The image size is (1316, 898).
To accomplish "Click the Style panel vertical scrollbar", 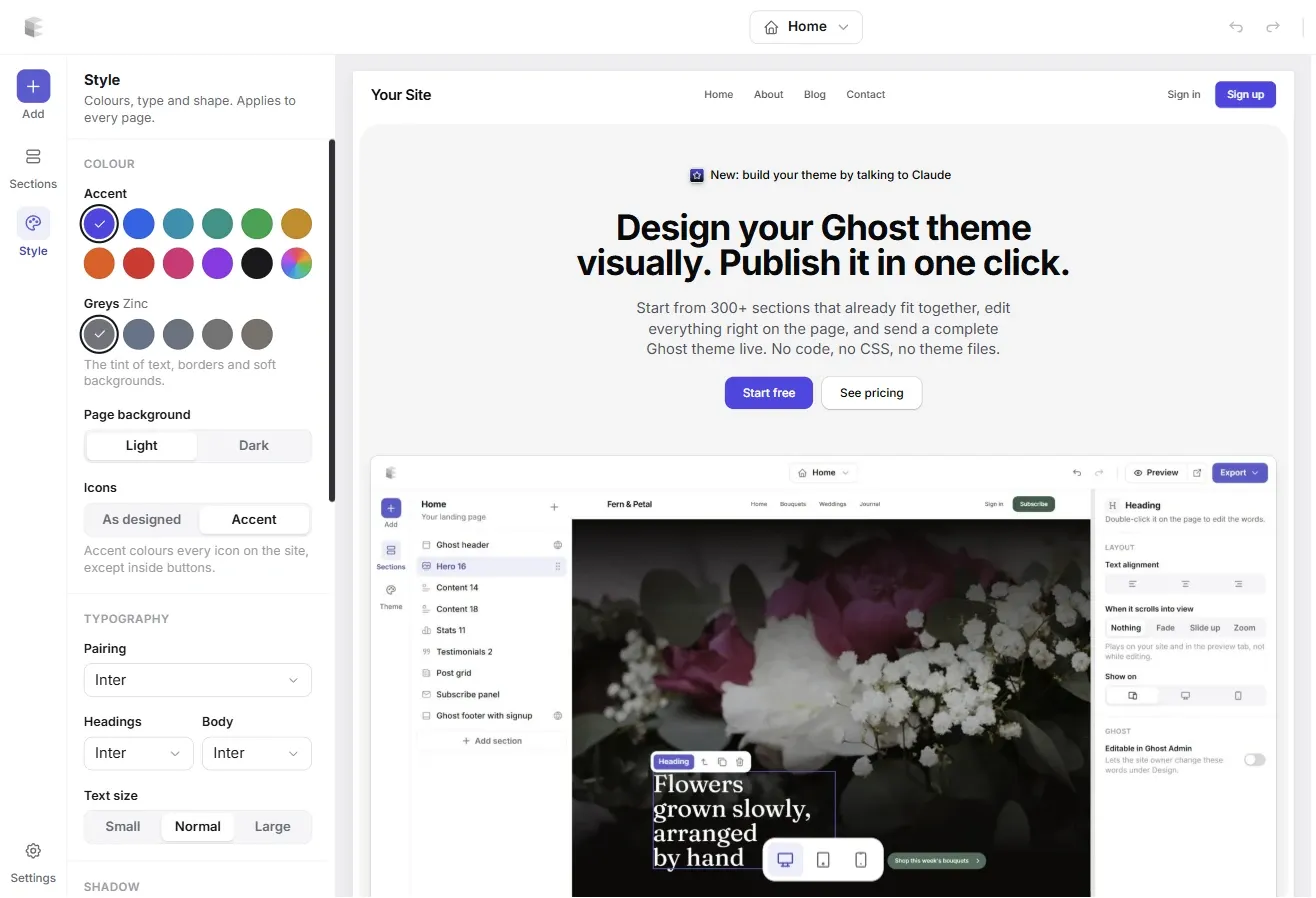I will coord(332,320).
